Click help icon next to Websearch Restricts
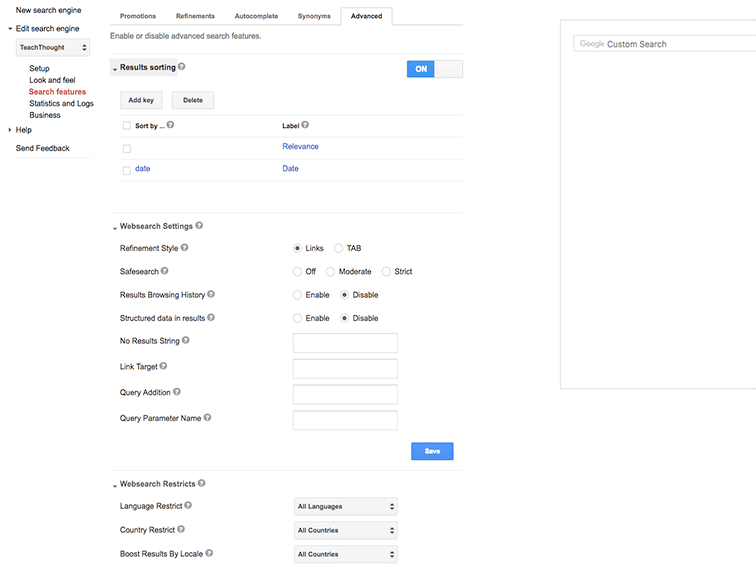The width and height of the screenshot is (756, 567). click(x=202, y=484)
